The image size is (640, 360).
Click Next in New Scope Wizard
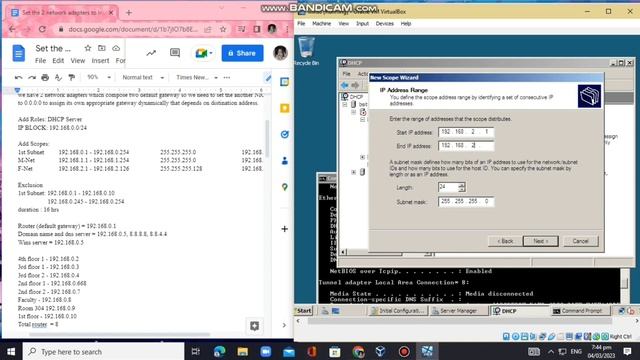540,241
